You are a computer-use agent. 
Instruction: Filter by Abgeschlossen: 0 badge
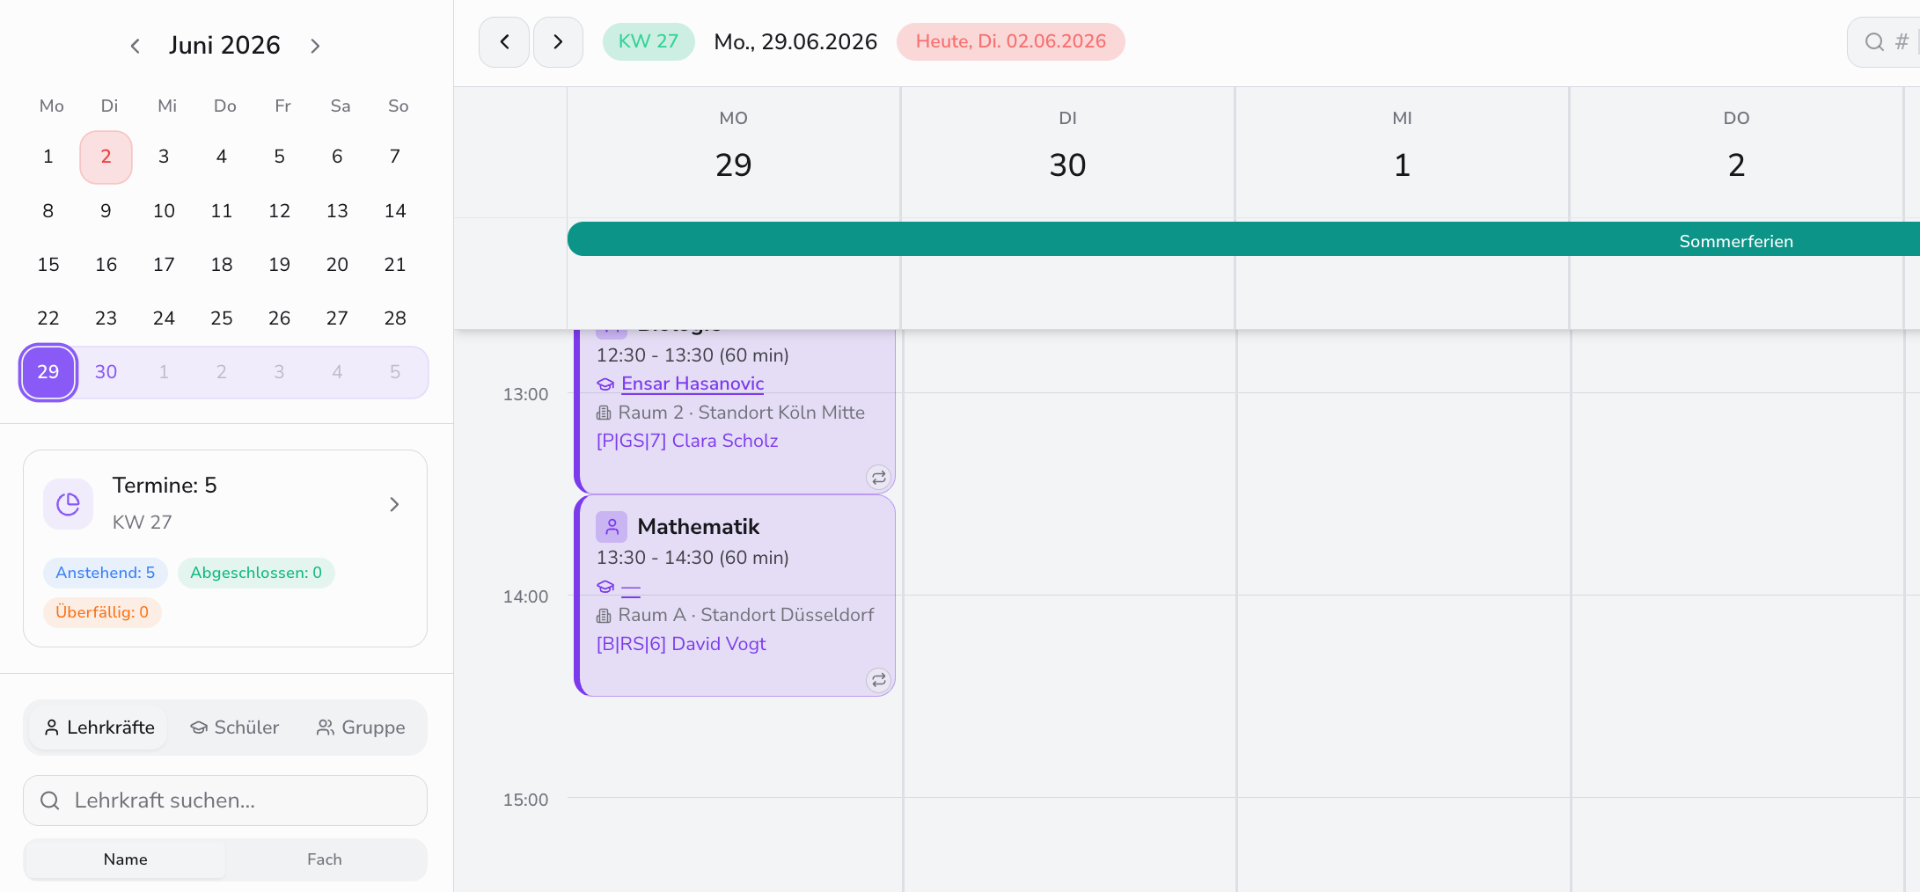pyautogui.click(x=256, y=573)
